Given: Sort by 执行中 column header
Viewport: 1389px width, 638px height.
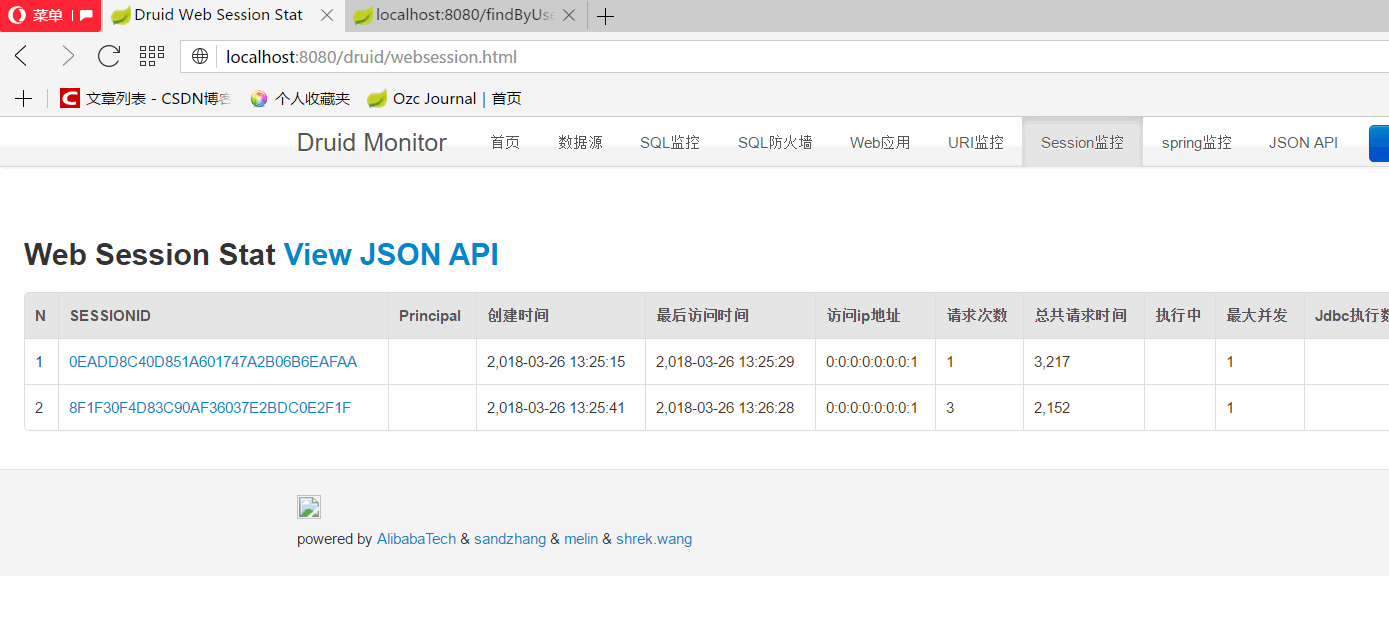Looking at the screenshot, I should click(x=1180, y=316).
